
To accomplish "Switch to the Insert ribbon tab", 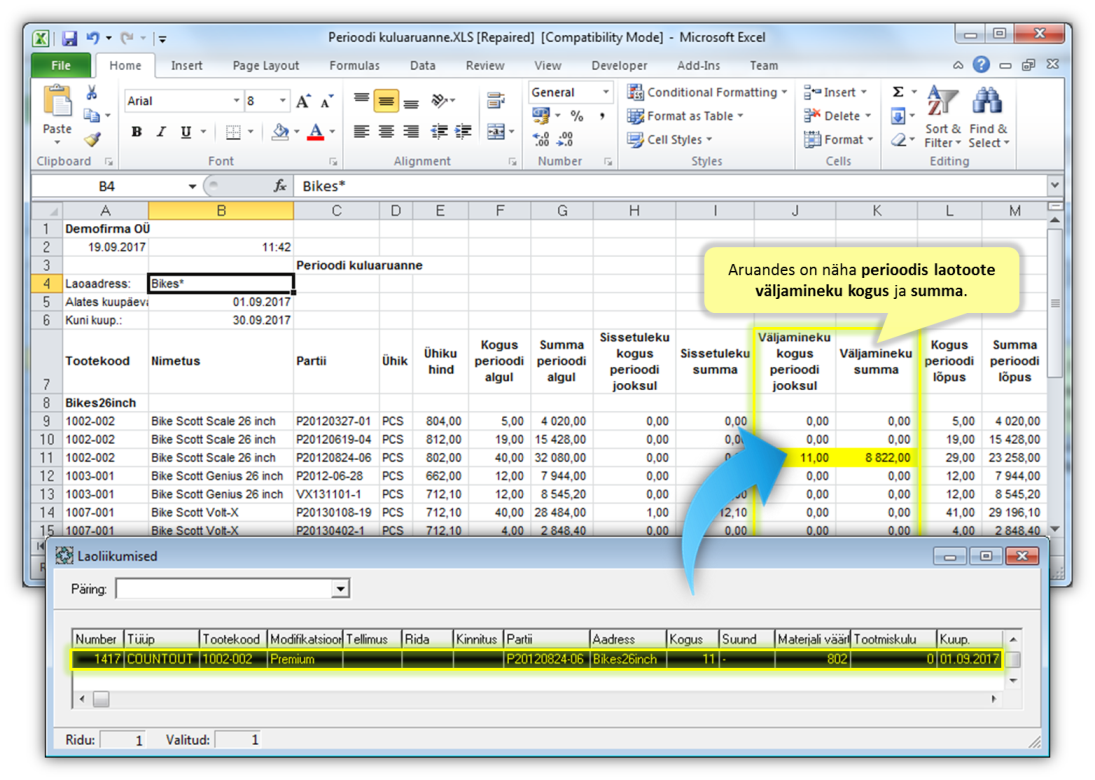I will (186, 66).
